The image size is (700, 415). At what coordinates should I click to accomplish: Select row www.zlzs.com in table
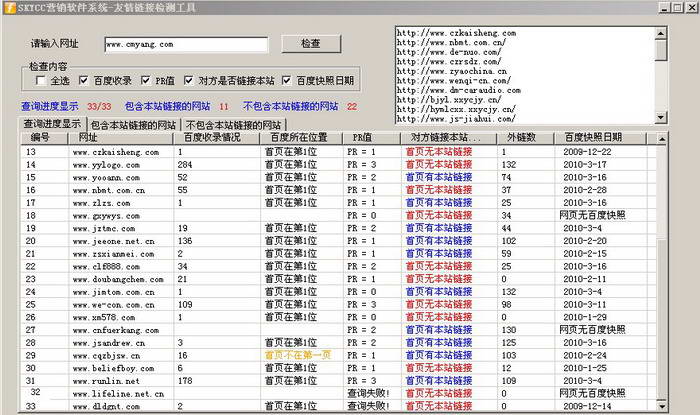(338, 203)
